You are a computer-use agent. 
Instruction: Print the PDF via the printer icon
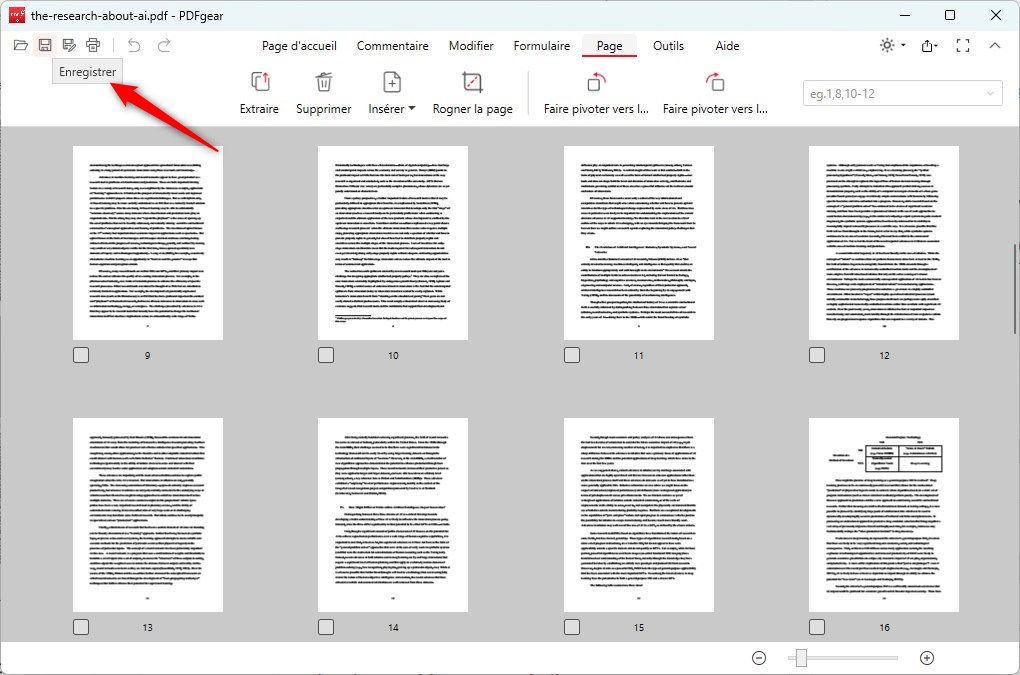pyautogui.click(x=93, y=44)
